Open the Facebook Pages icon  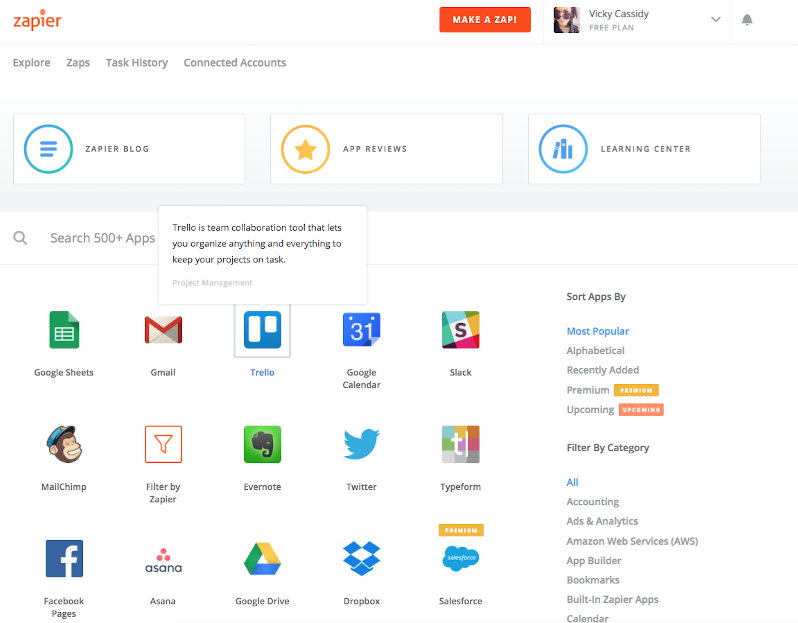click(64, 558)
